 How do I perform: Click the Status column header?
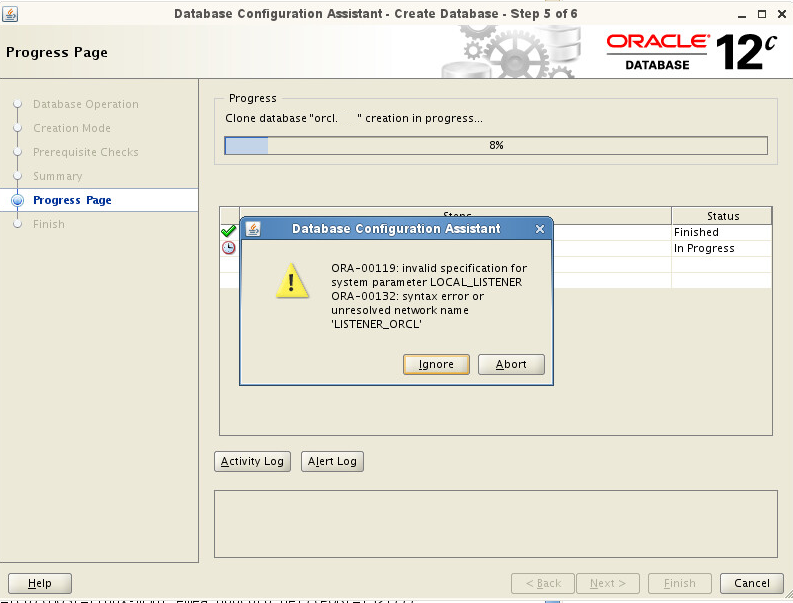point(721,216)
